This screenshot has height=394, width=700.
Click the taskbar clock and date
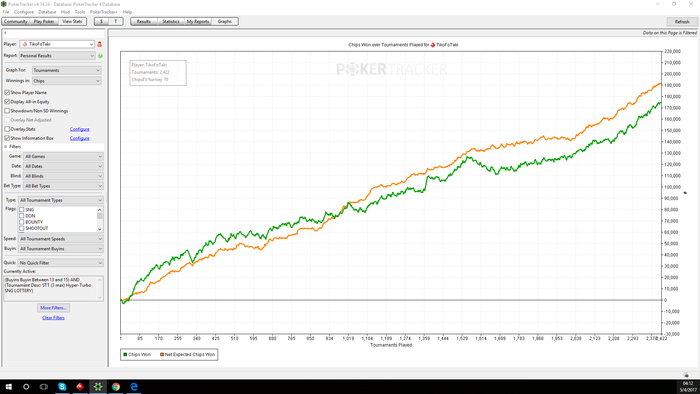coord(688,387)
